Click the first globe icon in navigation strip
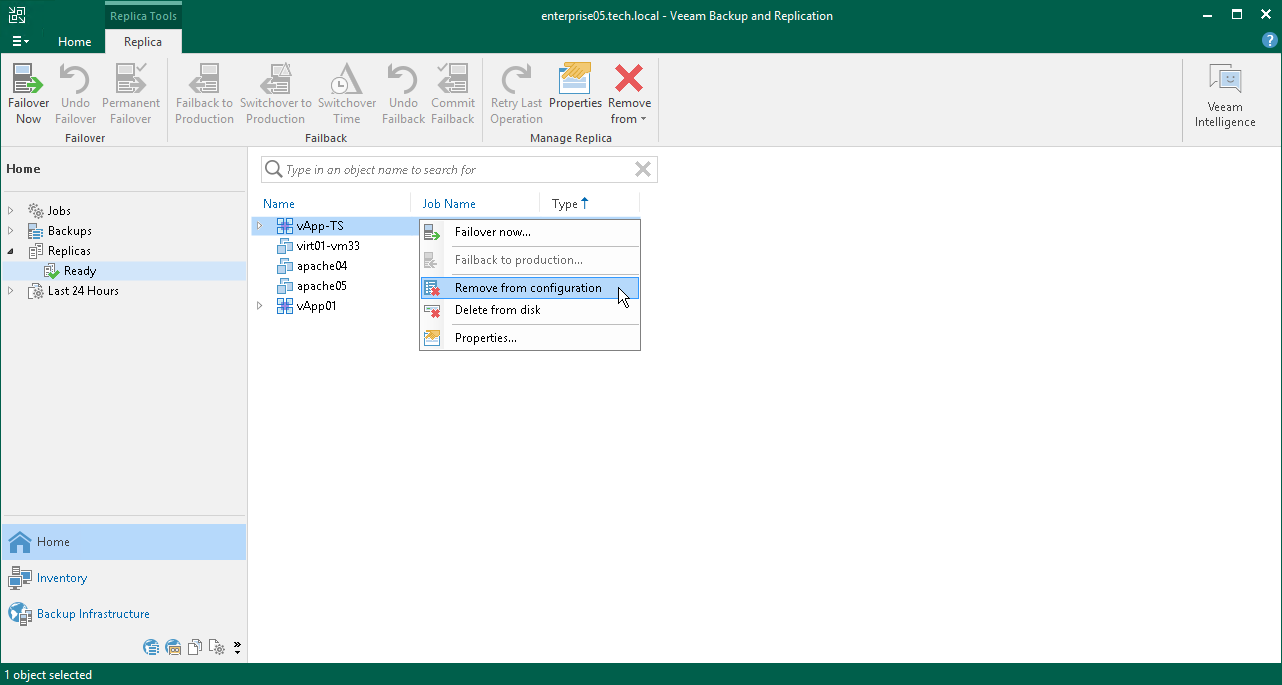1282x685 pixels. point(151,647)
